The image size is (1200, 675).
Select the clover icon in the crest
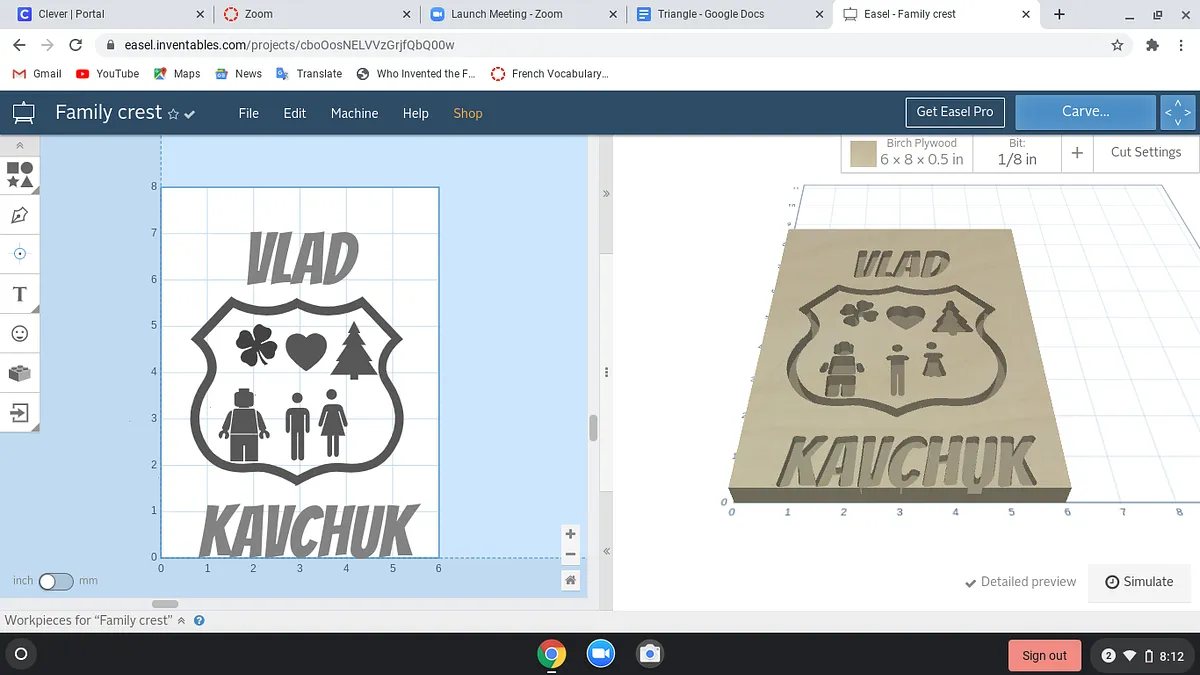257,346
